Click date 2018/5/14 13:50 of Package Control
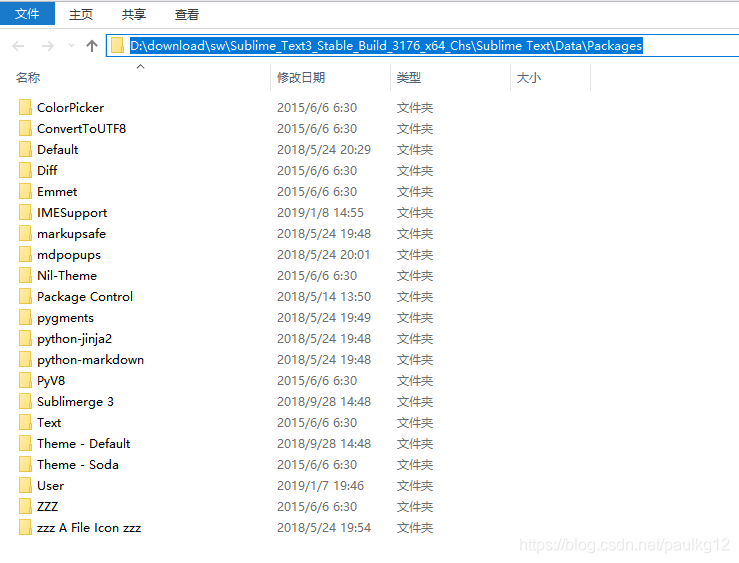This screenshot has height=563, width=739. [x=324, y=297]
